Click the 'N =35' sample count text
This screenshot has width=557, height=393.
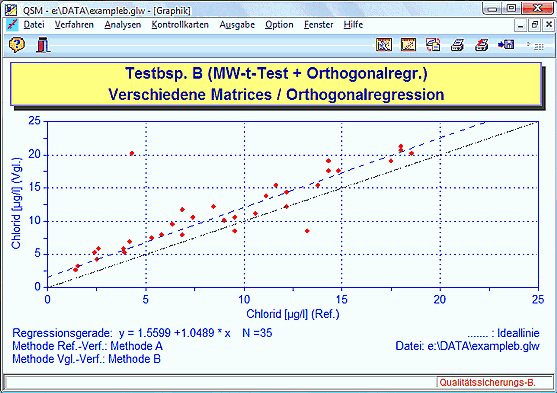click(257, 333)
